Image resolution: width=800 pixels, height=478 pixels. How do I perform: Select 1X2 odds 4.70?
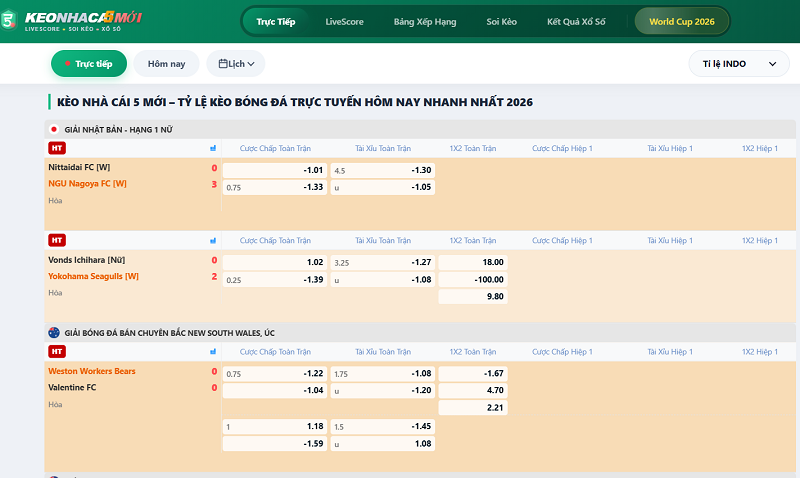(473, 390)
